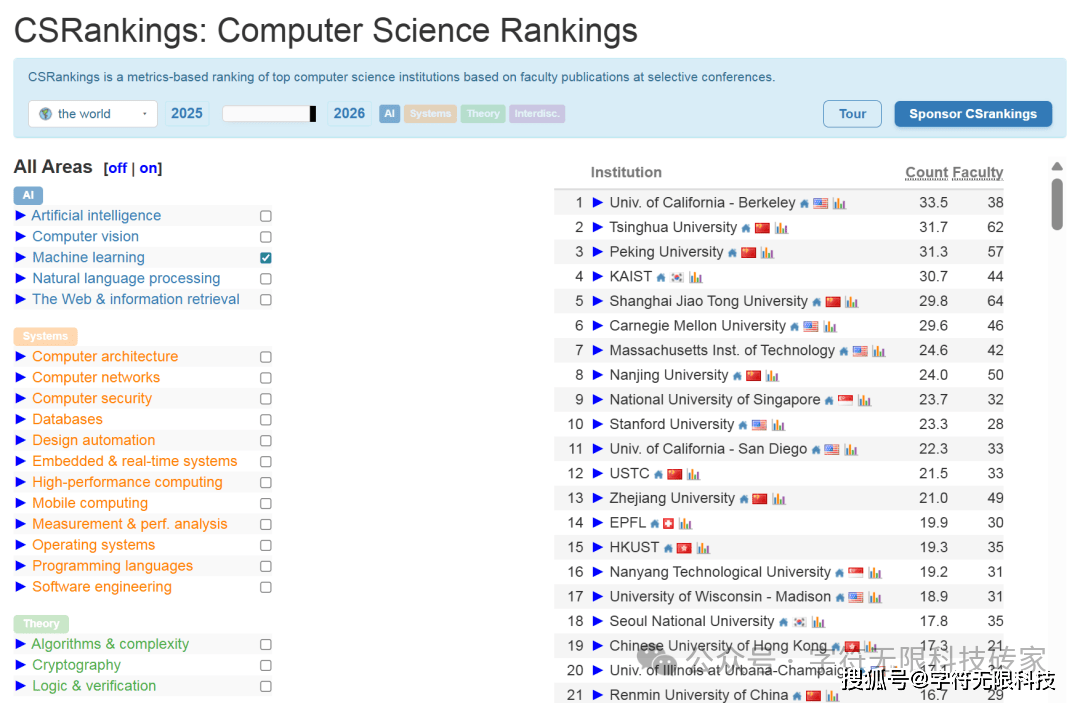Click the year range slider between 2025 and 2026
The height and width of the screenshot is (703, 1080).
click(269, 114)
